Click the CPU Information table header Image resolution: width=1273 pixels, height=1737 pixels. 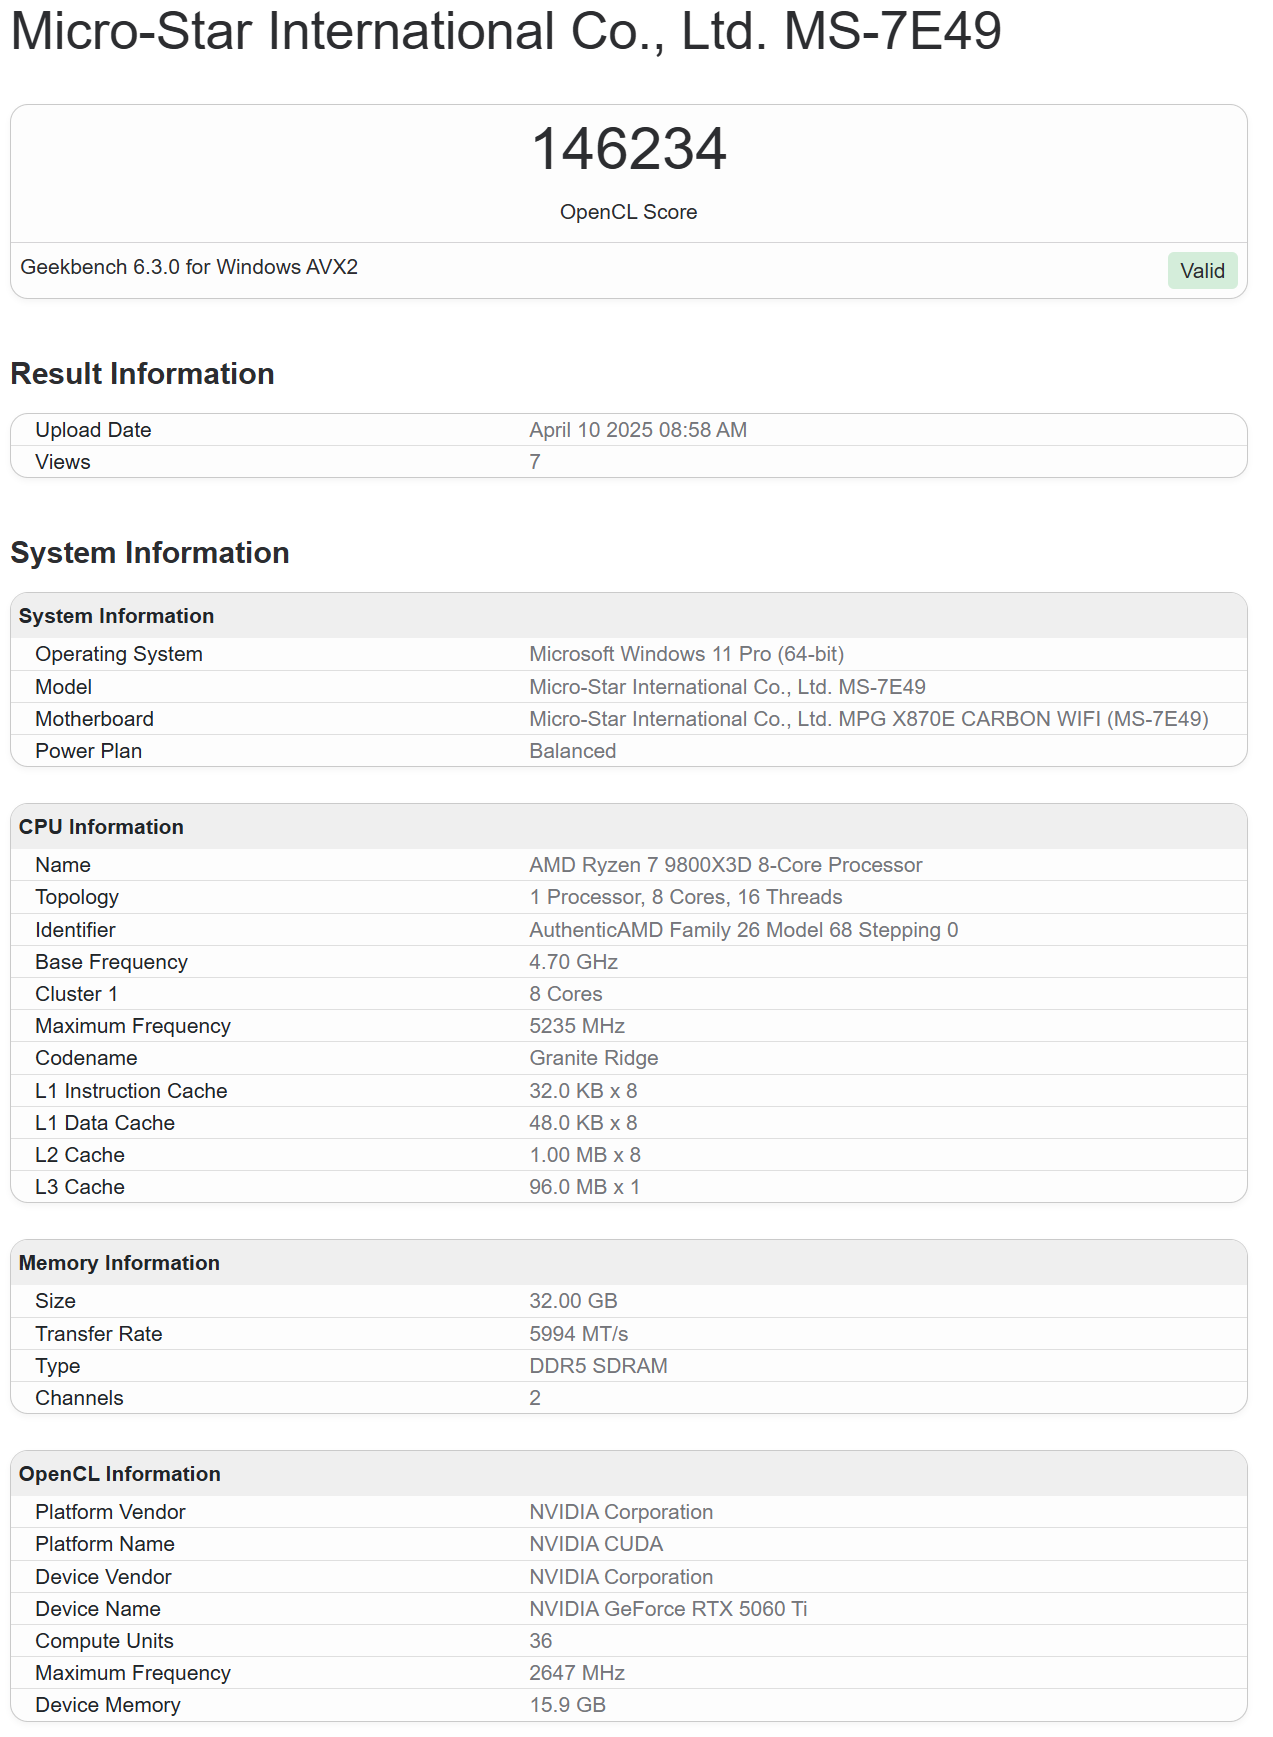(101, 827)
